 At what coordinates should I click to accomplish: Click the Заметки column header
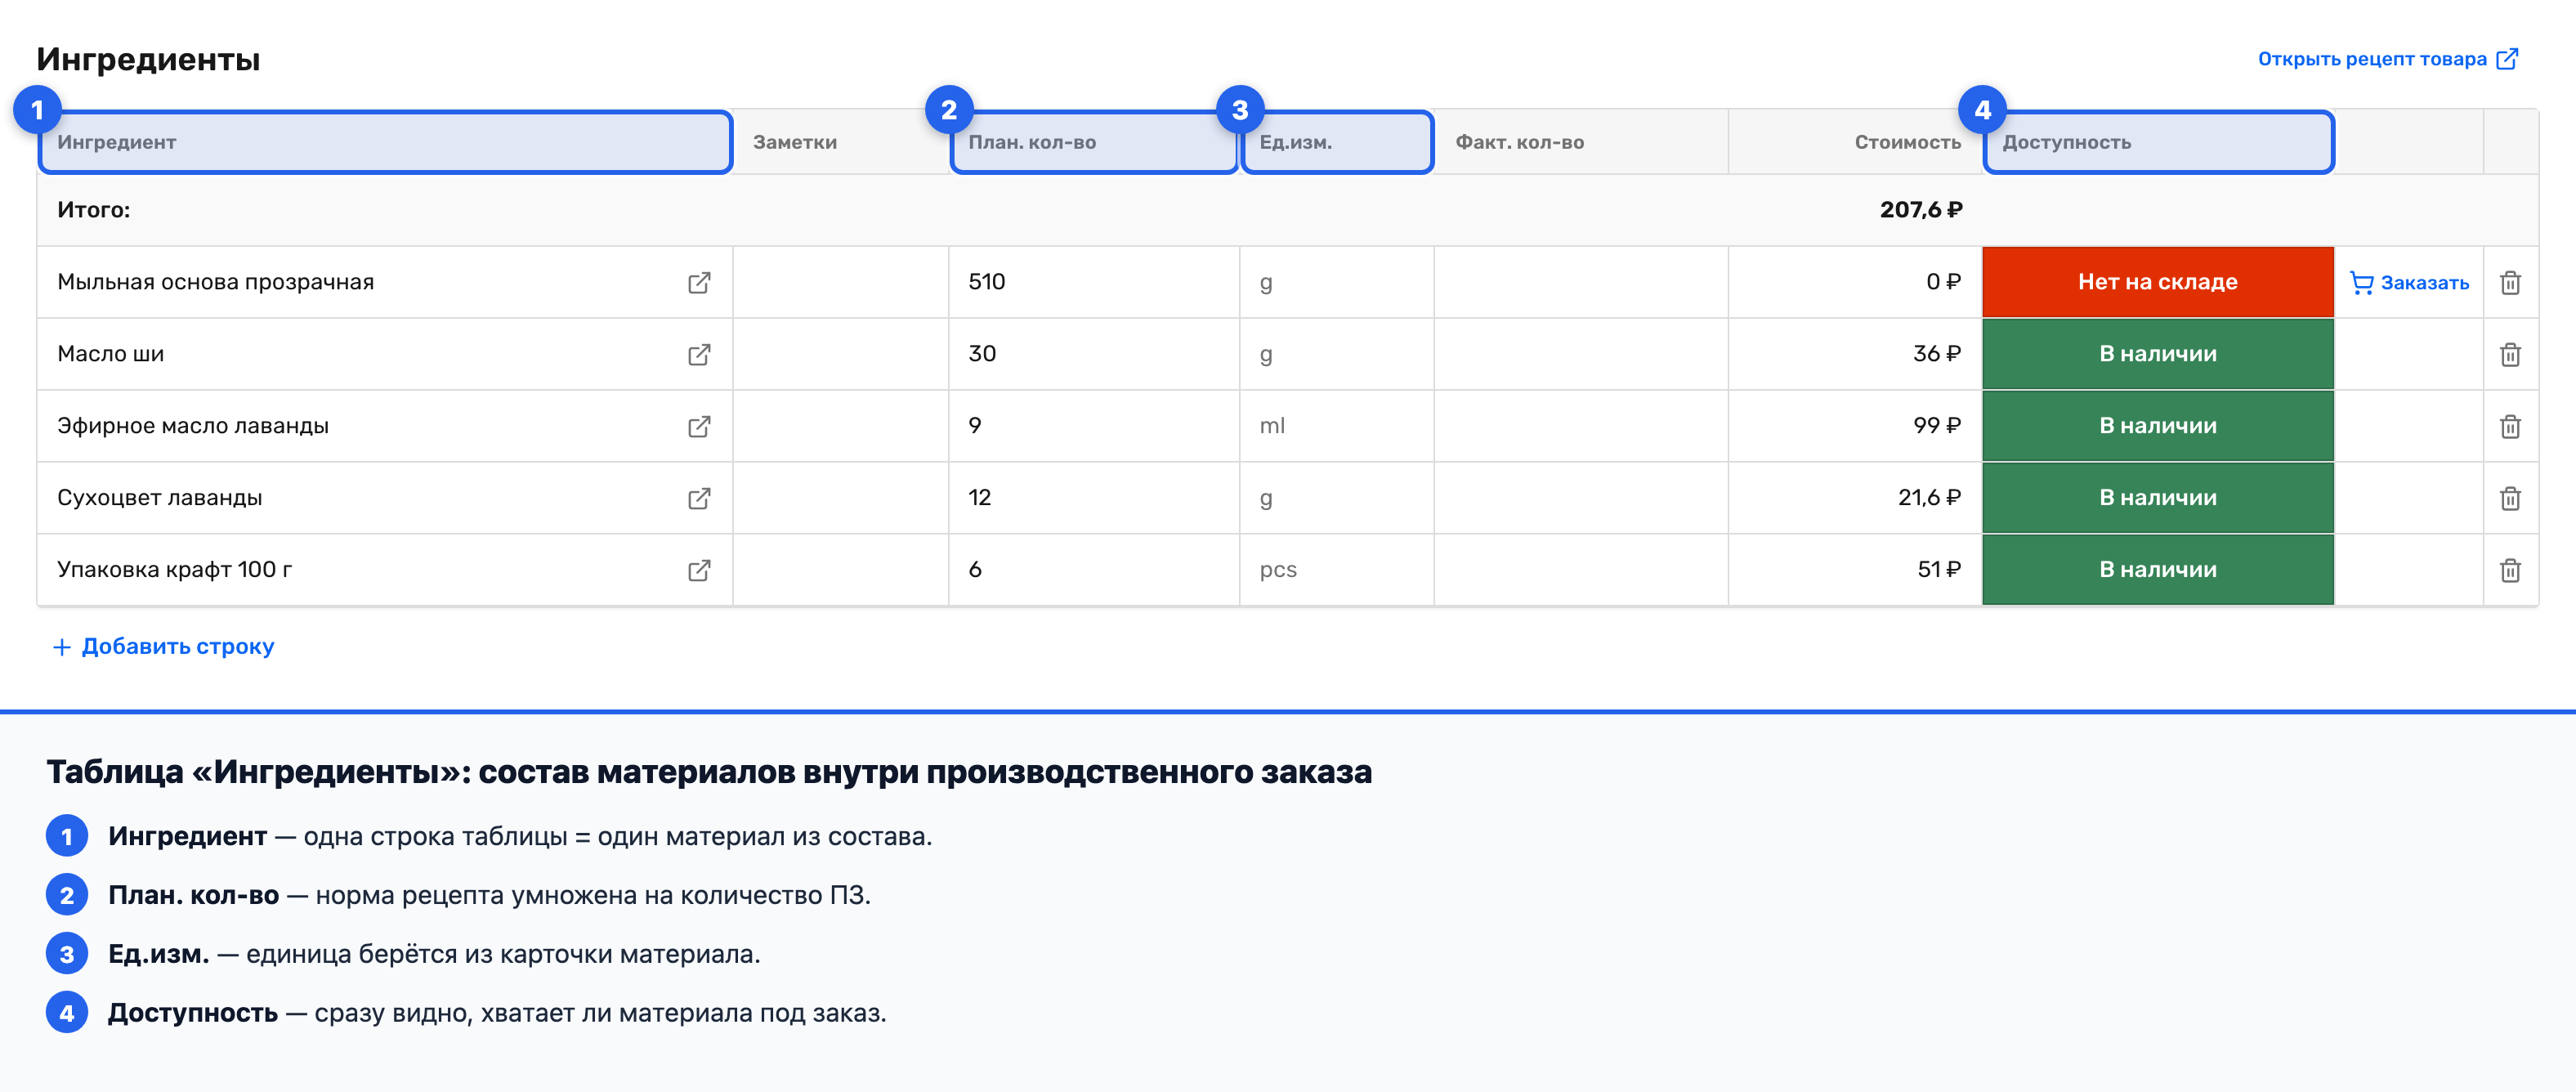(841, 142)
